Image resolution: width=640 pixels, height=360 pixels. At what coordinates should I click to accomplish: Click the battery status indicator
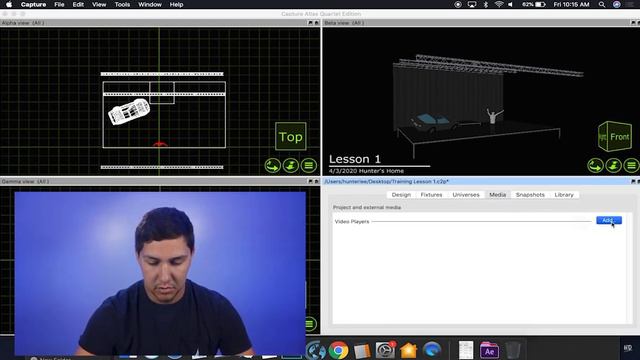(533, 4)
